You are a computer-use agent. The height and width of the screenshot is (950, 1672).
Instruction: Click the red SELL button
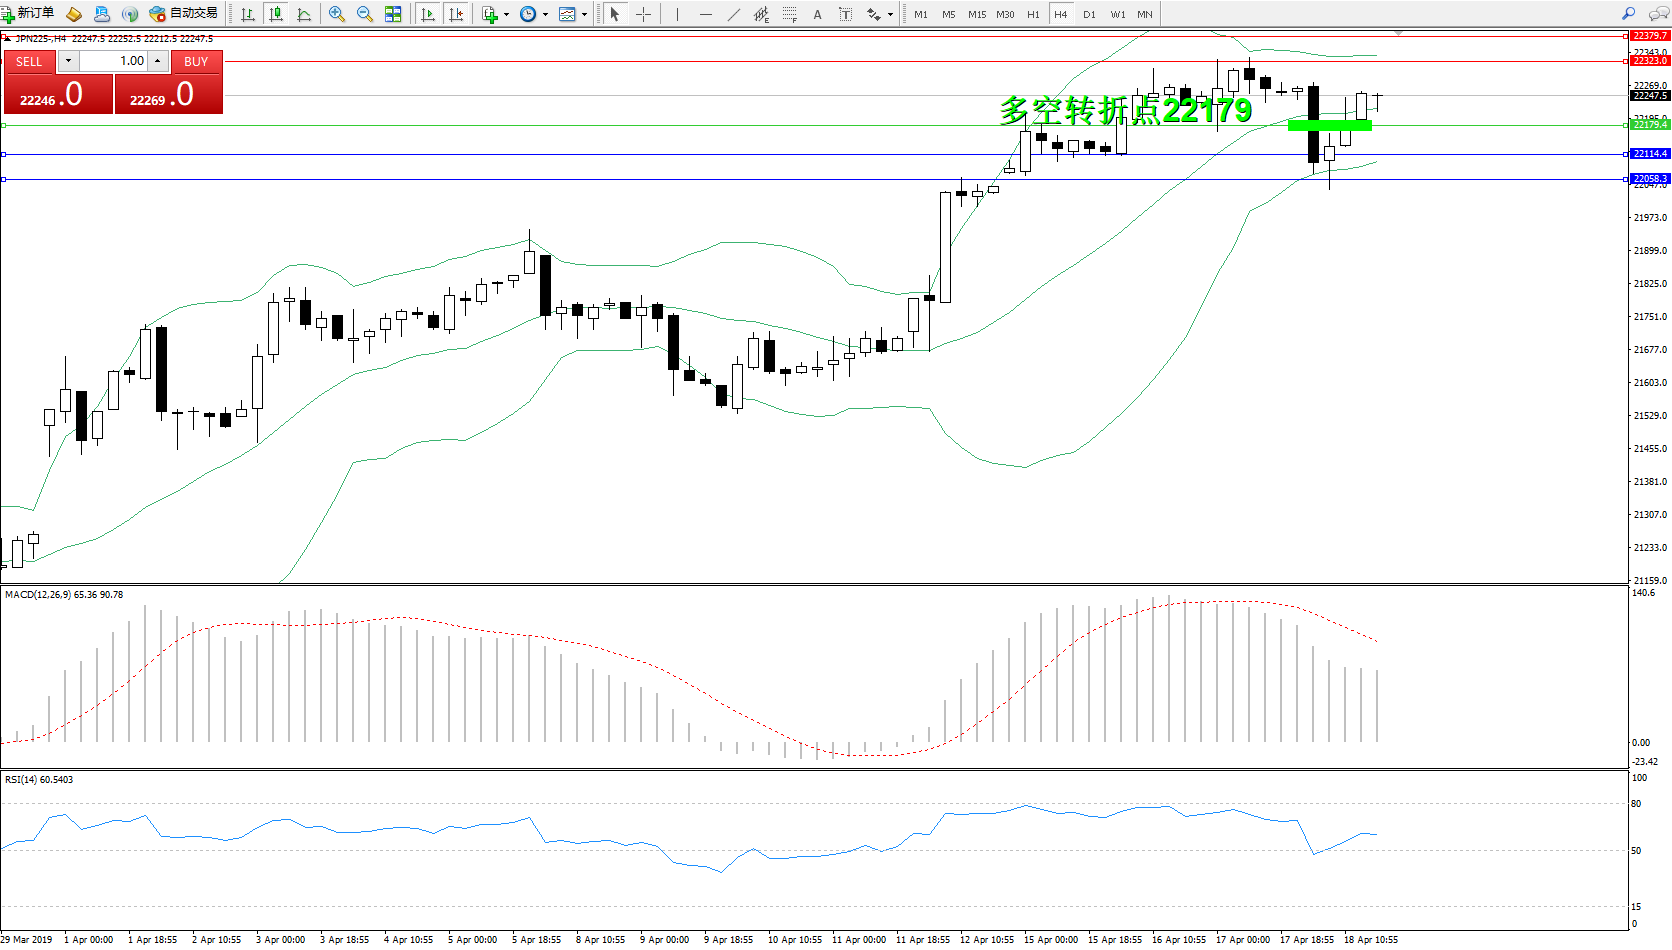[29, 61]
